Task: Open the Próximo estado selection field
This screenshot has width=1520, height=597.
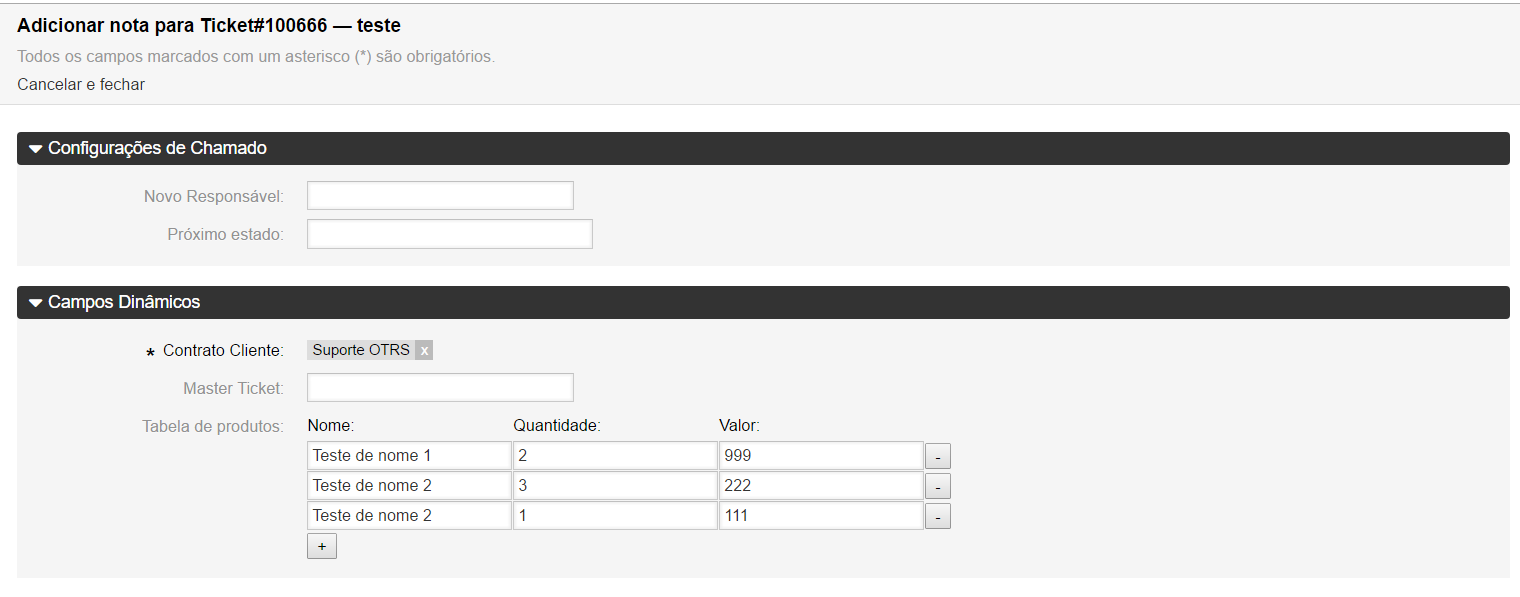Action: point(449,233)
